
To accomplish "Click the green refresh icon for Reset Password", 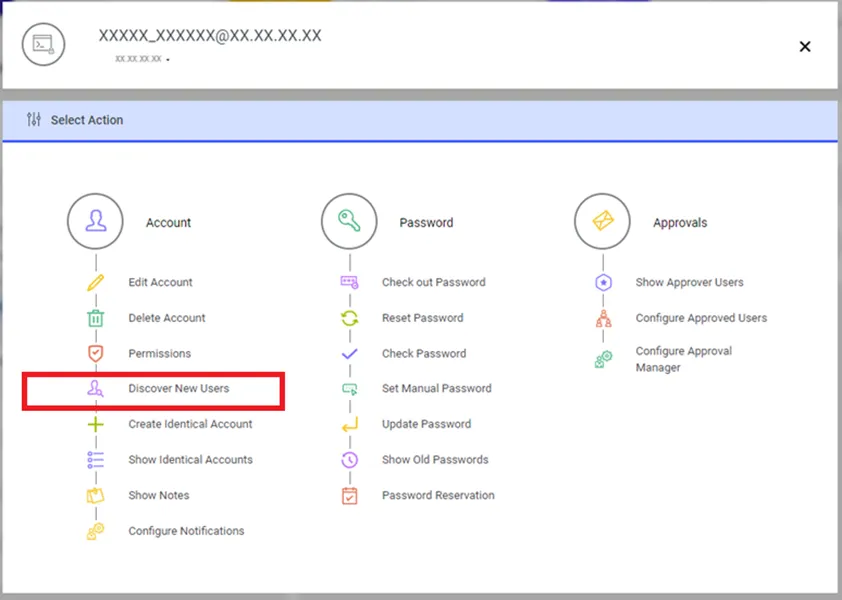I will [x=350, y=318].
